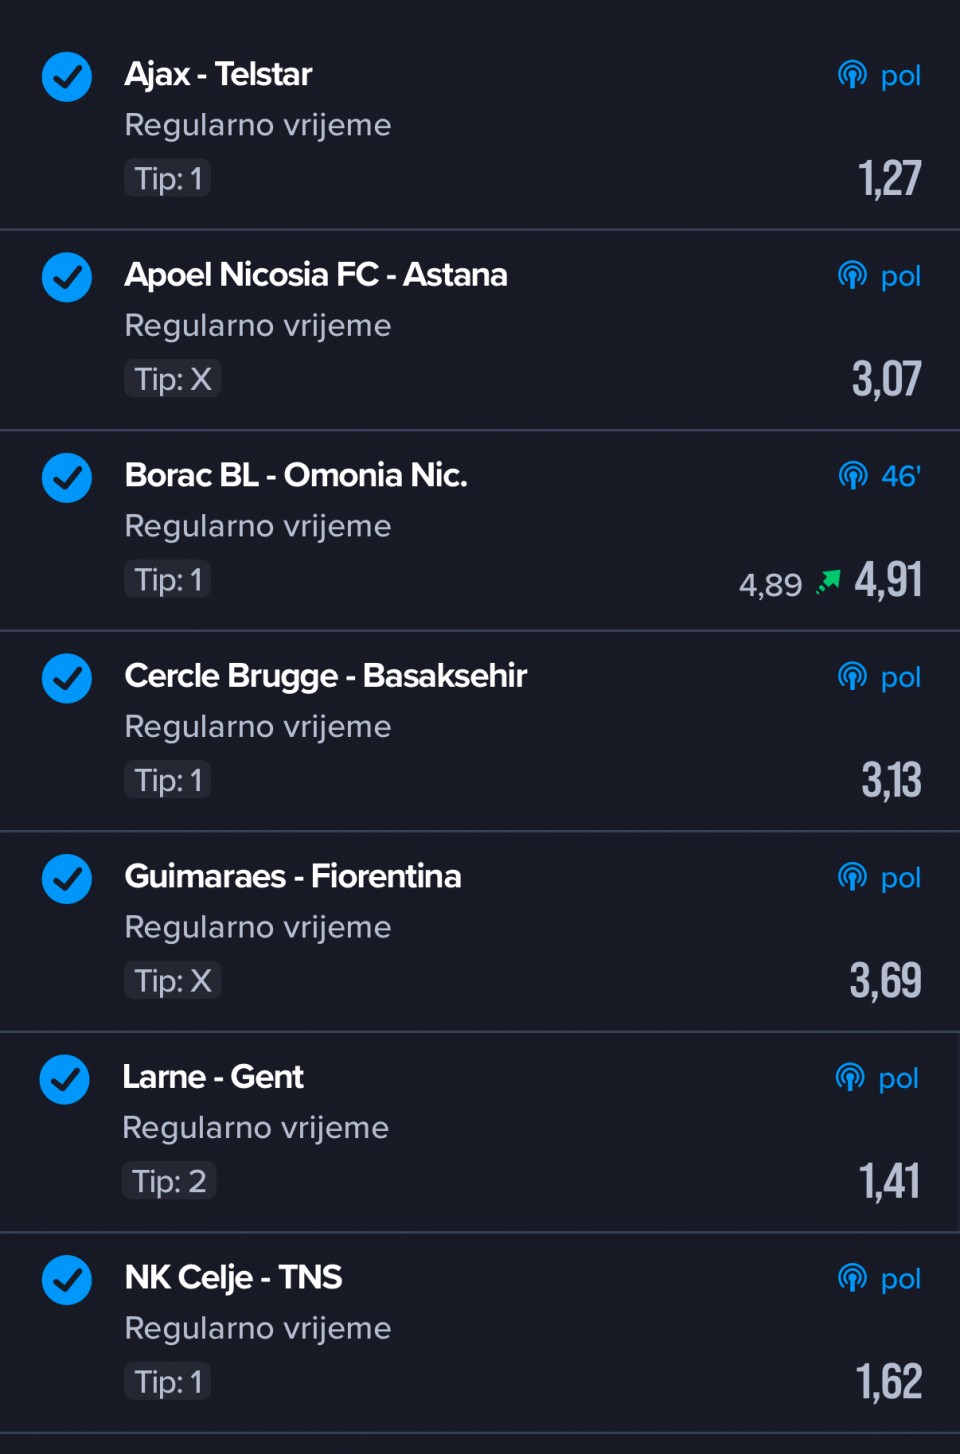Click odds 1,62 for NK Celje - TNS
The width and height of the screenshot is (960, 1454).
[889, 1381]
